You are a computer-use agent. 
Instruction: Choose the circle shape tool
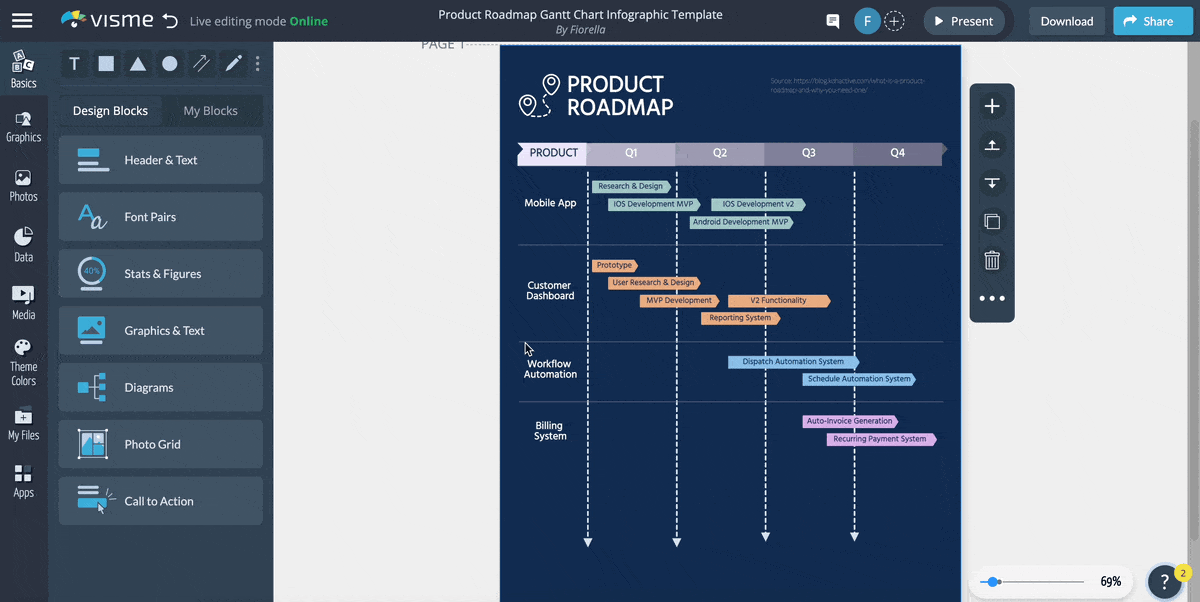coord(170,64)
